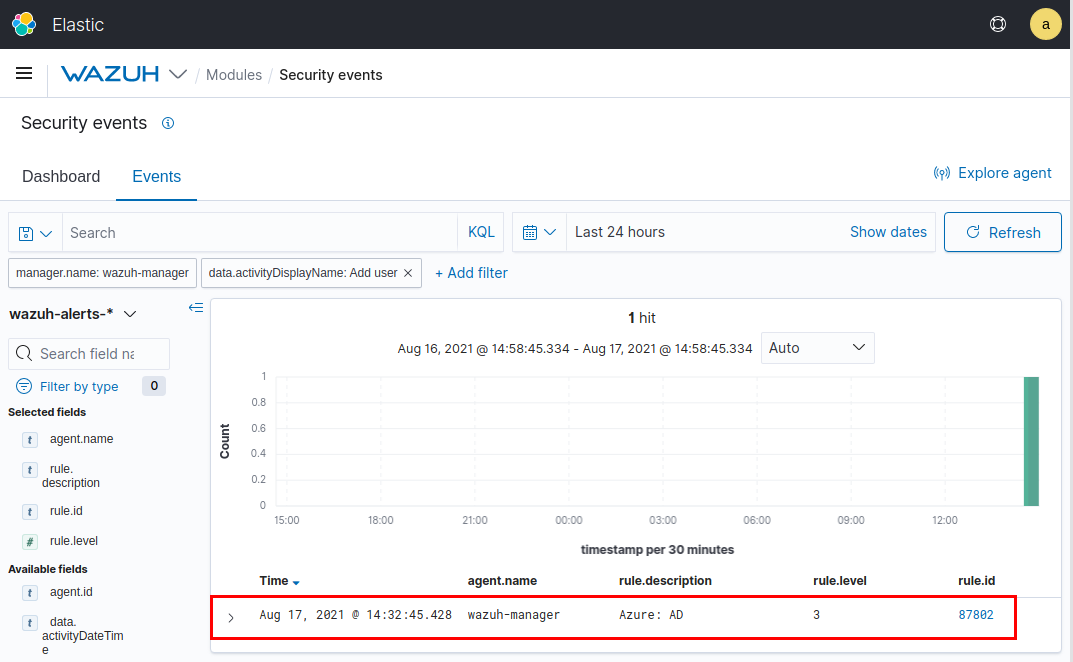Select agent.id in Available fields
This screenshot has height=662, width=1073.
[71, 592]
